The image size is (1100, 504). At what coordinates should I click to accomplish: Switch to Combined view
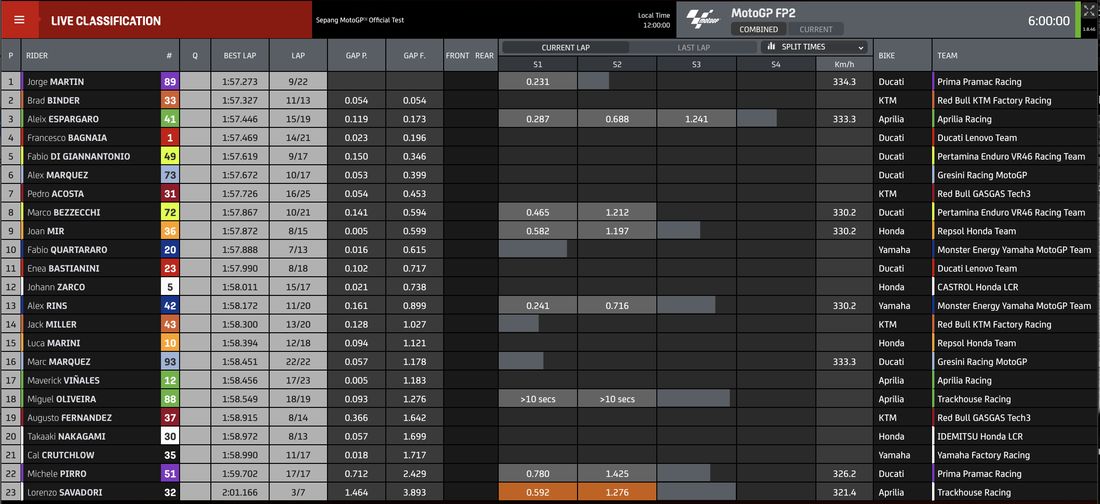(x=758, y=29)
